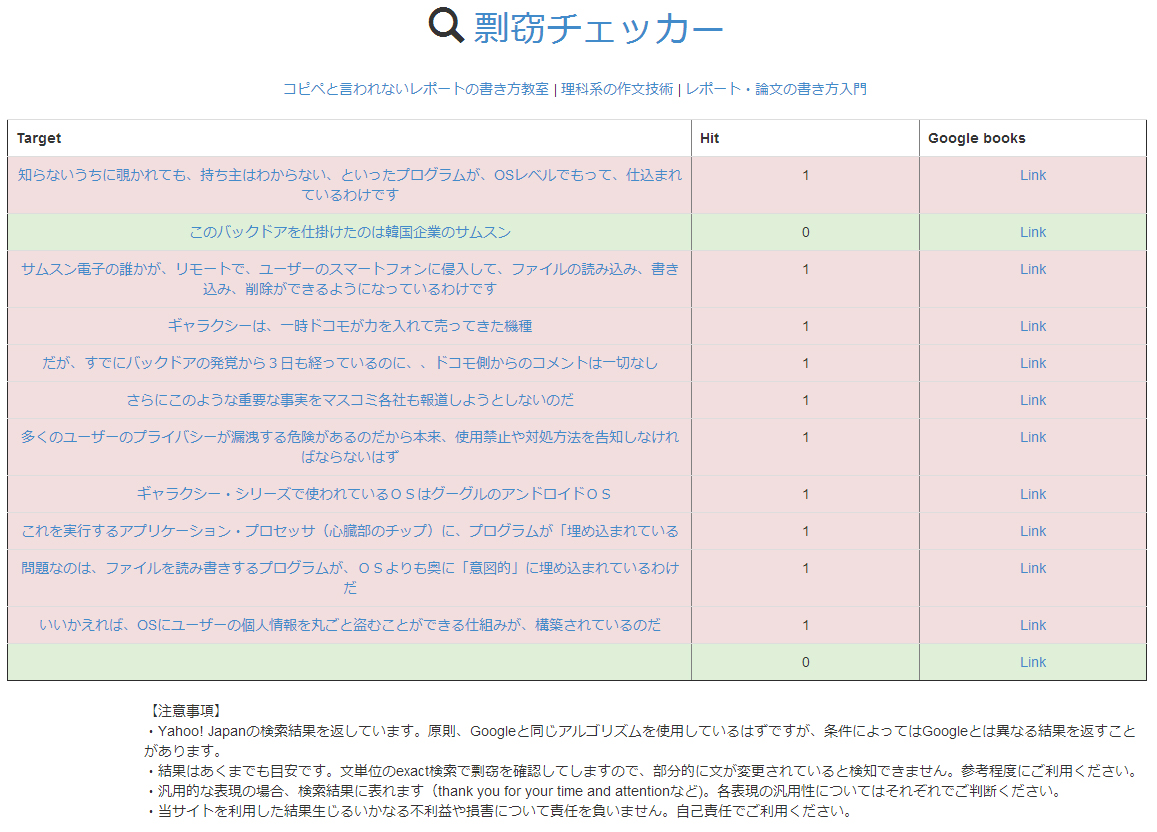Screen dimensions: 1157x832
Task: Open Google books Link for 知らないうちに覗かれても row
Action: pyautogui.click(x=1032, y=176)
